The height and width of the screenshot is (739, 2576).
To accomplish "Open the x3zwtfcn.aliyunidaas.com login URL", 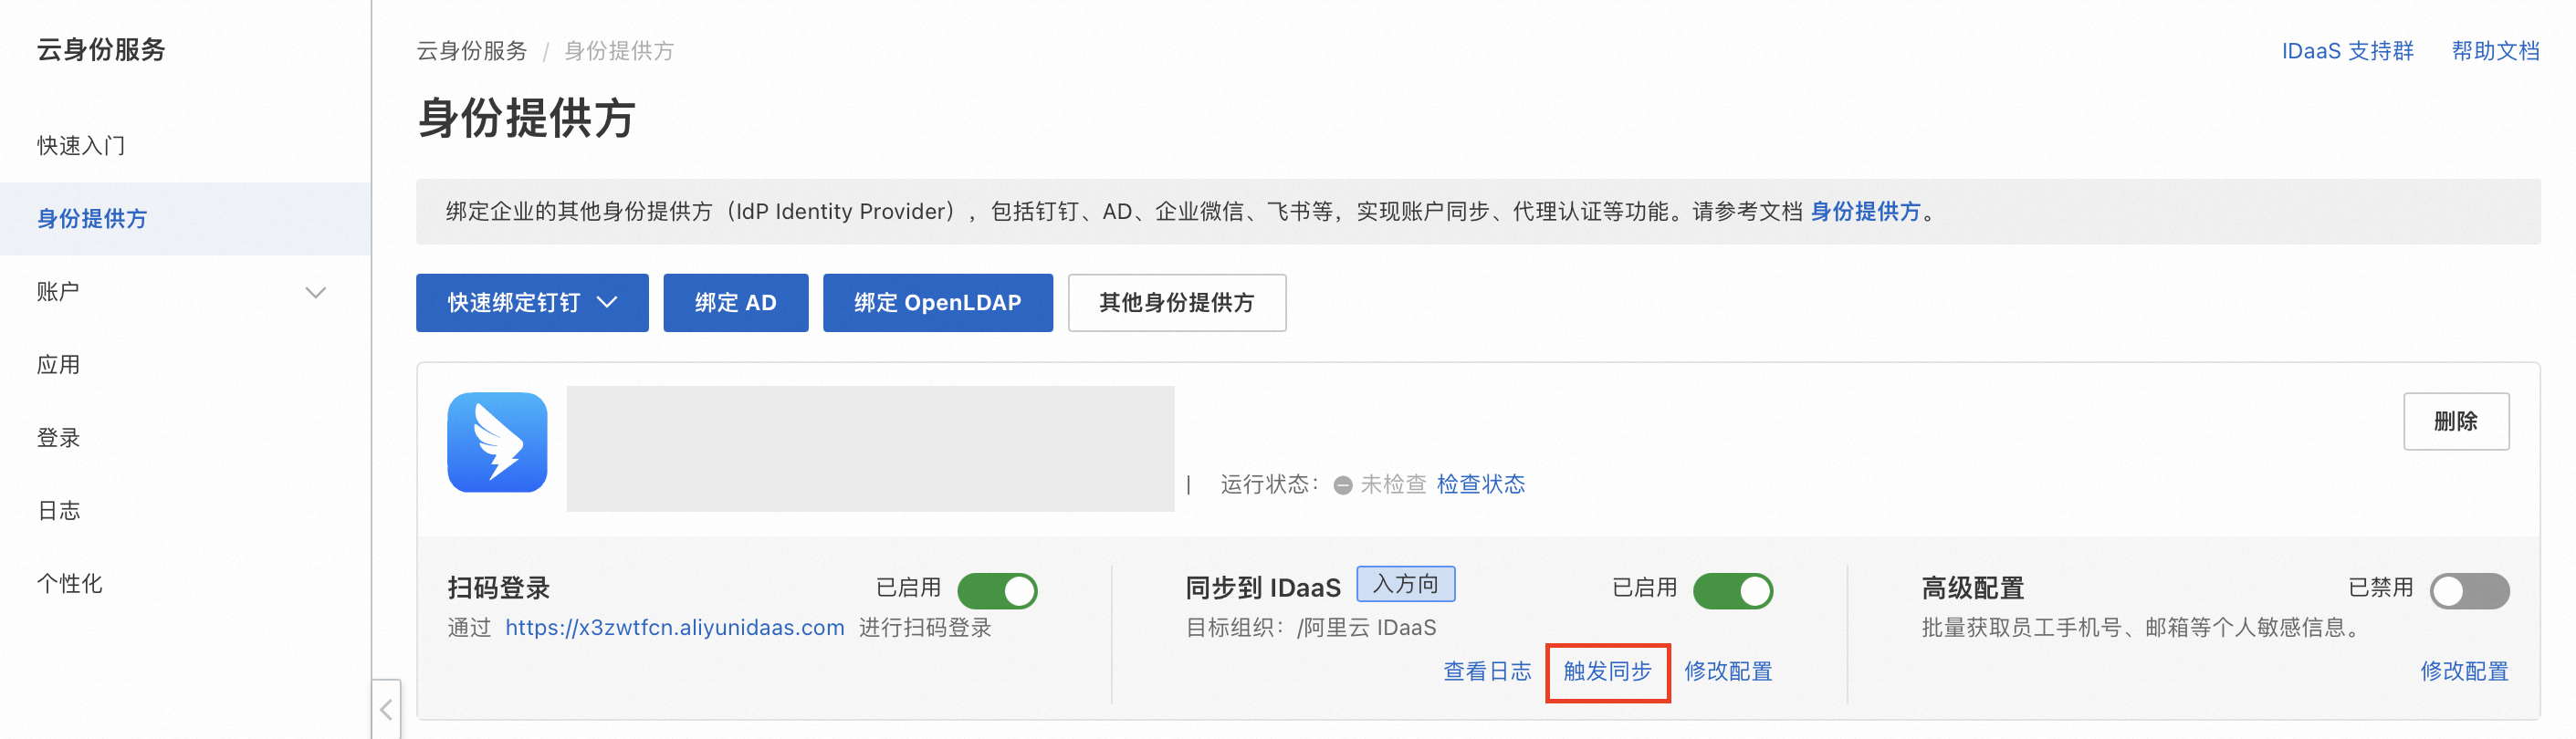I will [674, 627].
